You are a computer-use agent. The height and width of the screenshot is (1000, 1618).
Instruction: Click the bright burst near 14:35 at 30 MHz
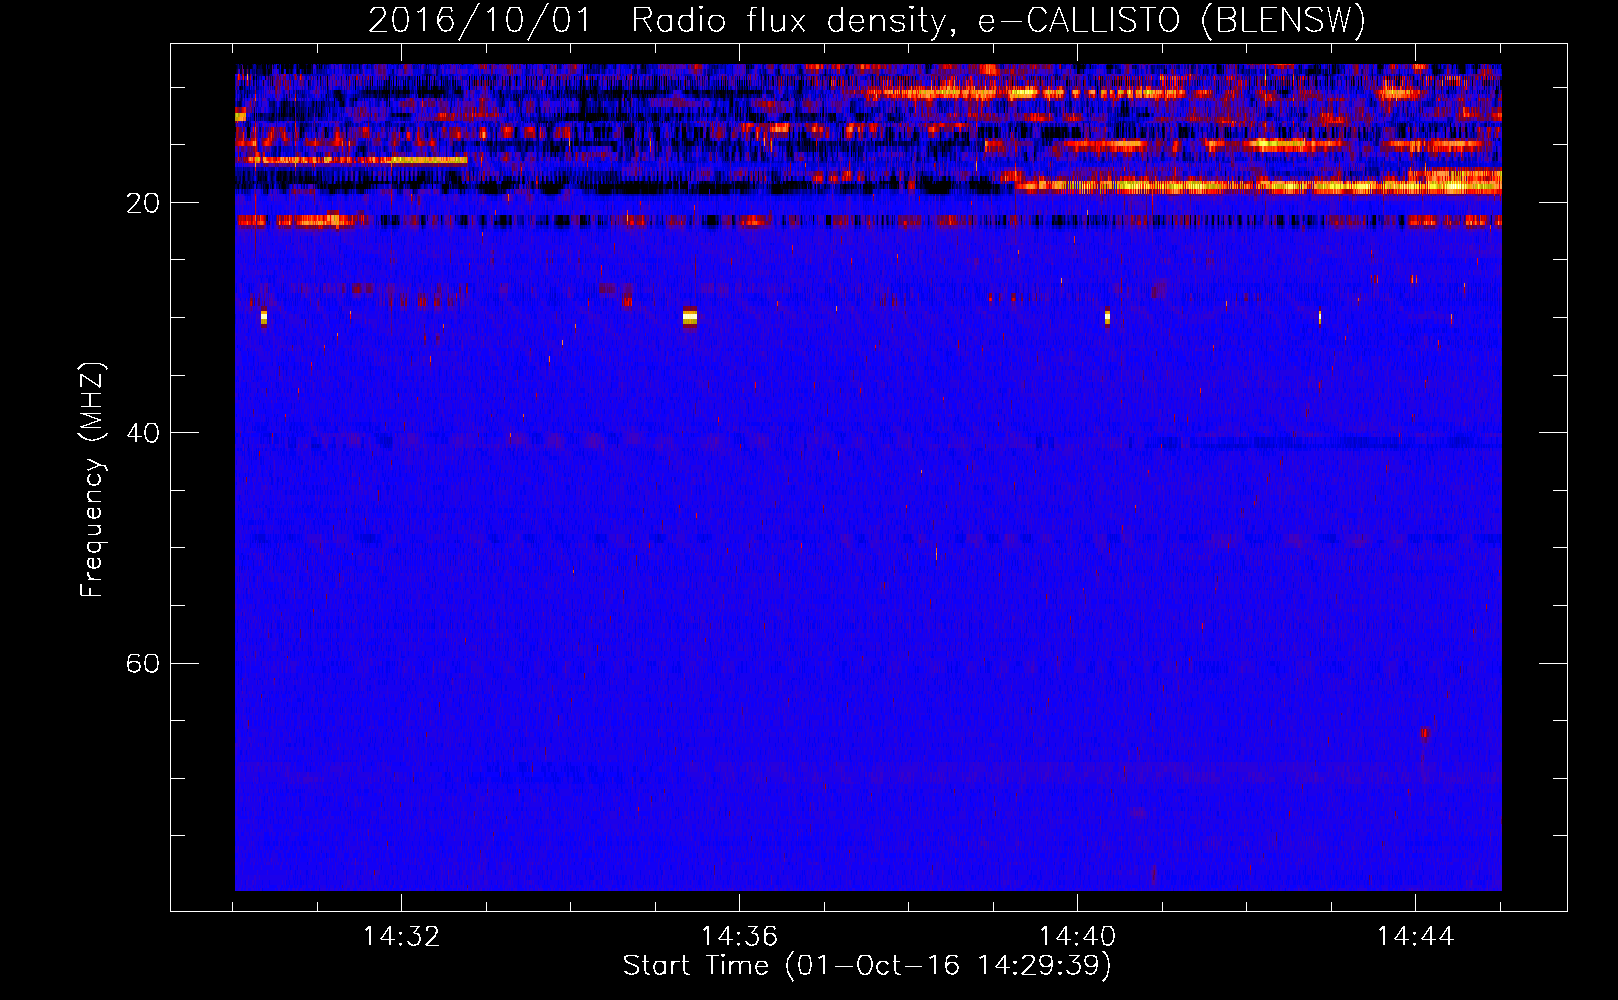click(690, 317)
